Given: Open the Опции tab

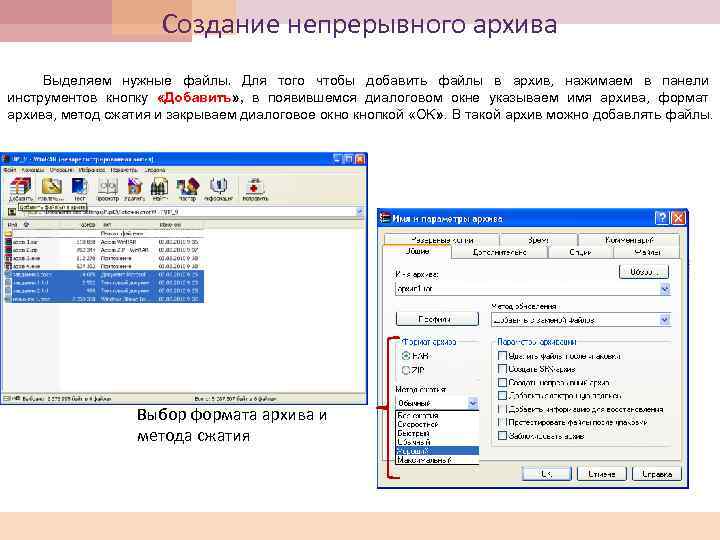Looking at the screenshot, I should pyautogui.click(x=580, y=252).
